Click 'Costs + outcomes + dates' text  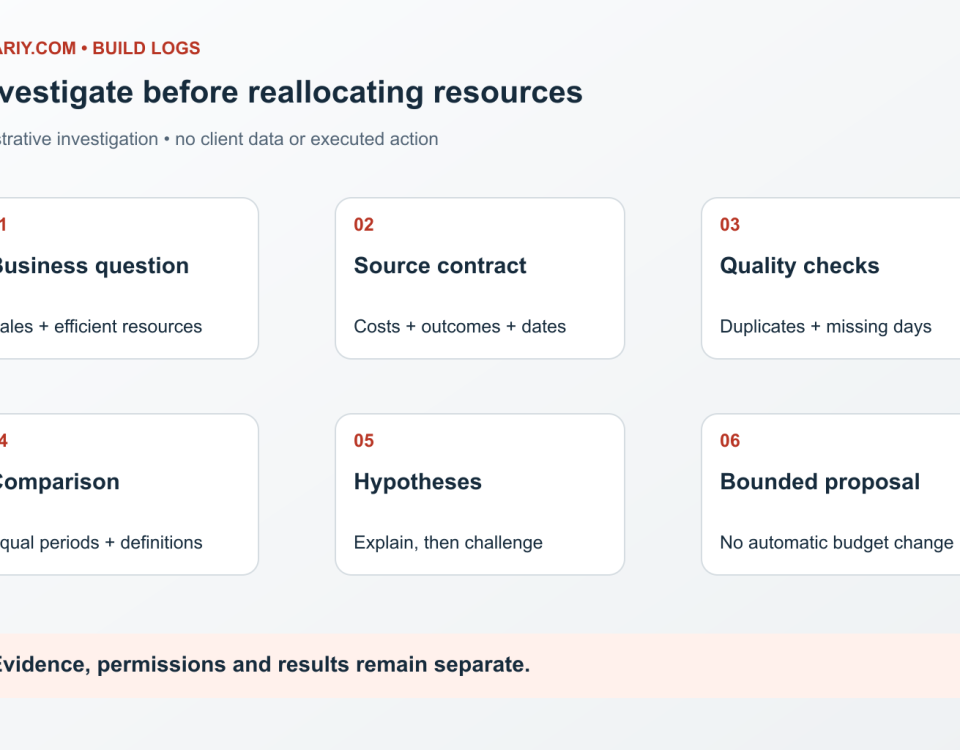pyautogui.click(x=460, y=326)
